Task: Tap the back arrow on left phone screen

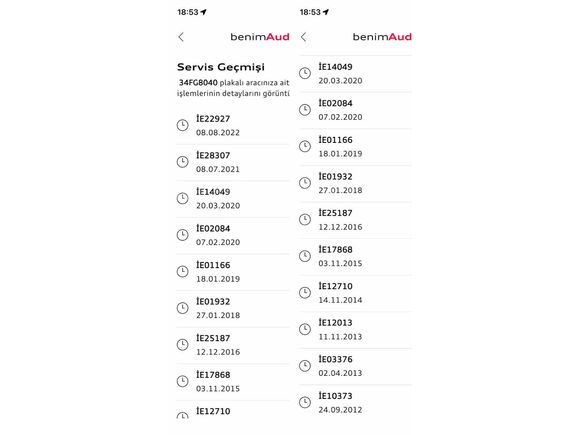Action: pos(181,37)
